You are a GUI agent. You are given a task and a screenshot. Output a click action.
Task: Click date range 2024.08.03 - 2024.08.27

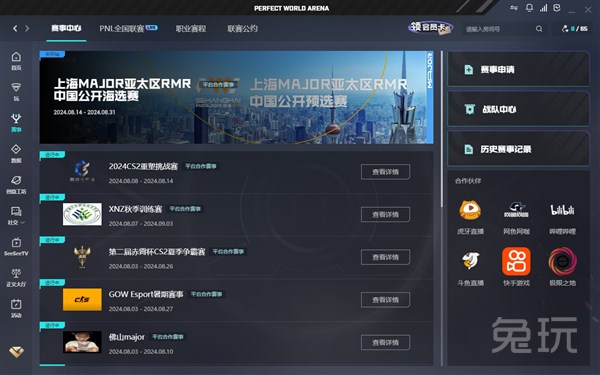tap(141, 309)
